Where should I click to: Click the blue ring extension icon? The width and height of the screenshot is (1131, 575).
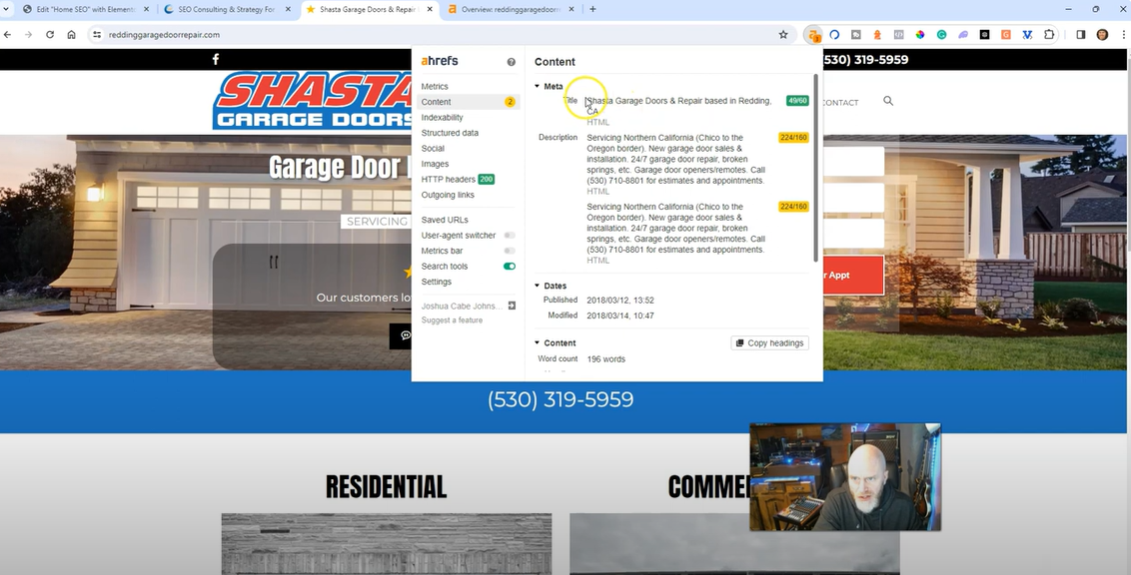click(x=835, y=35)
